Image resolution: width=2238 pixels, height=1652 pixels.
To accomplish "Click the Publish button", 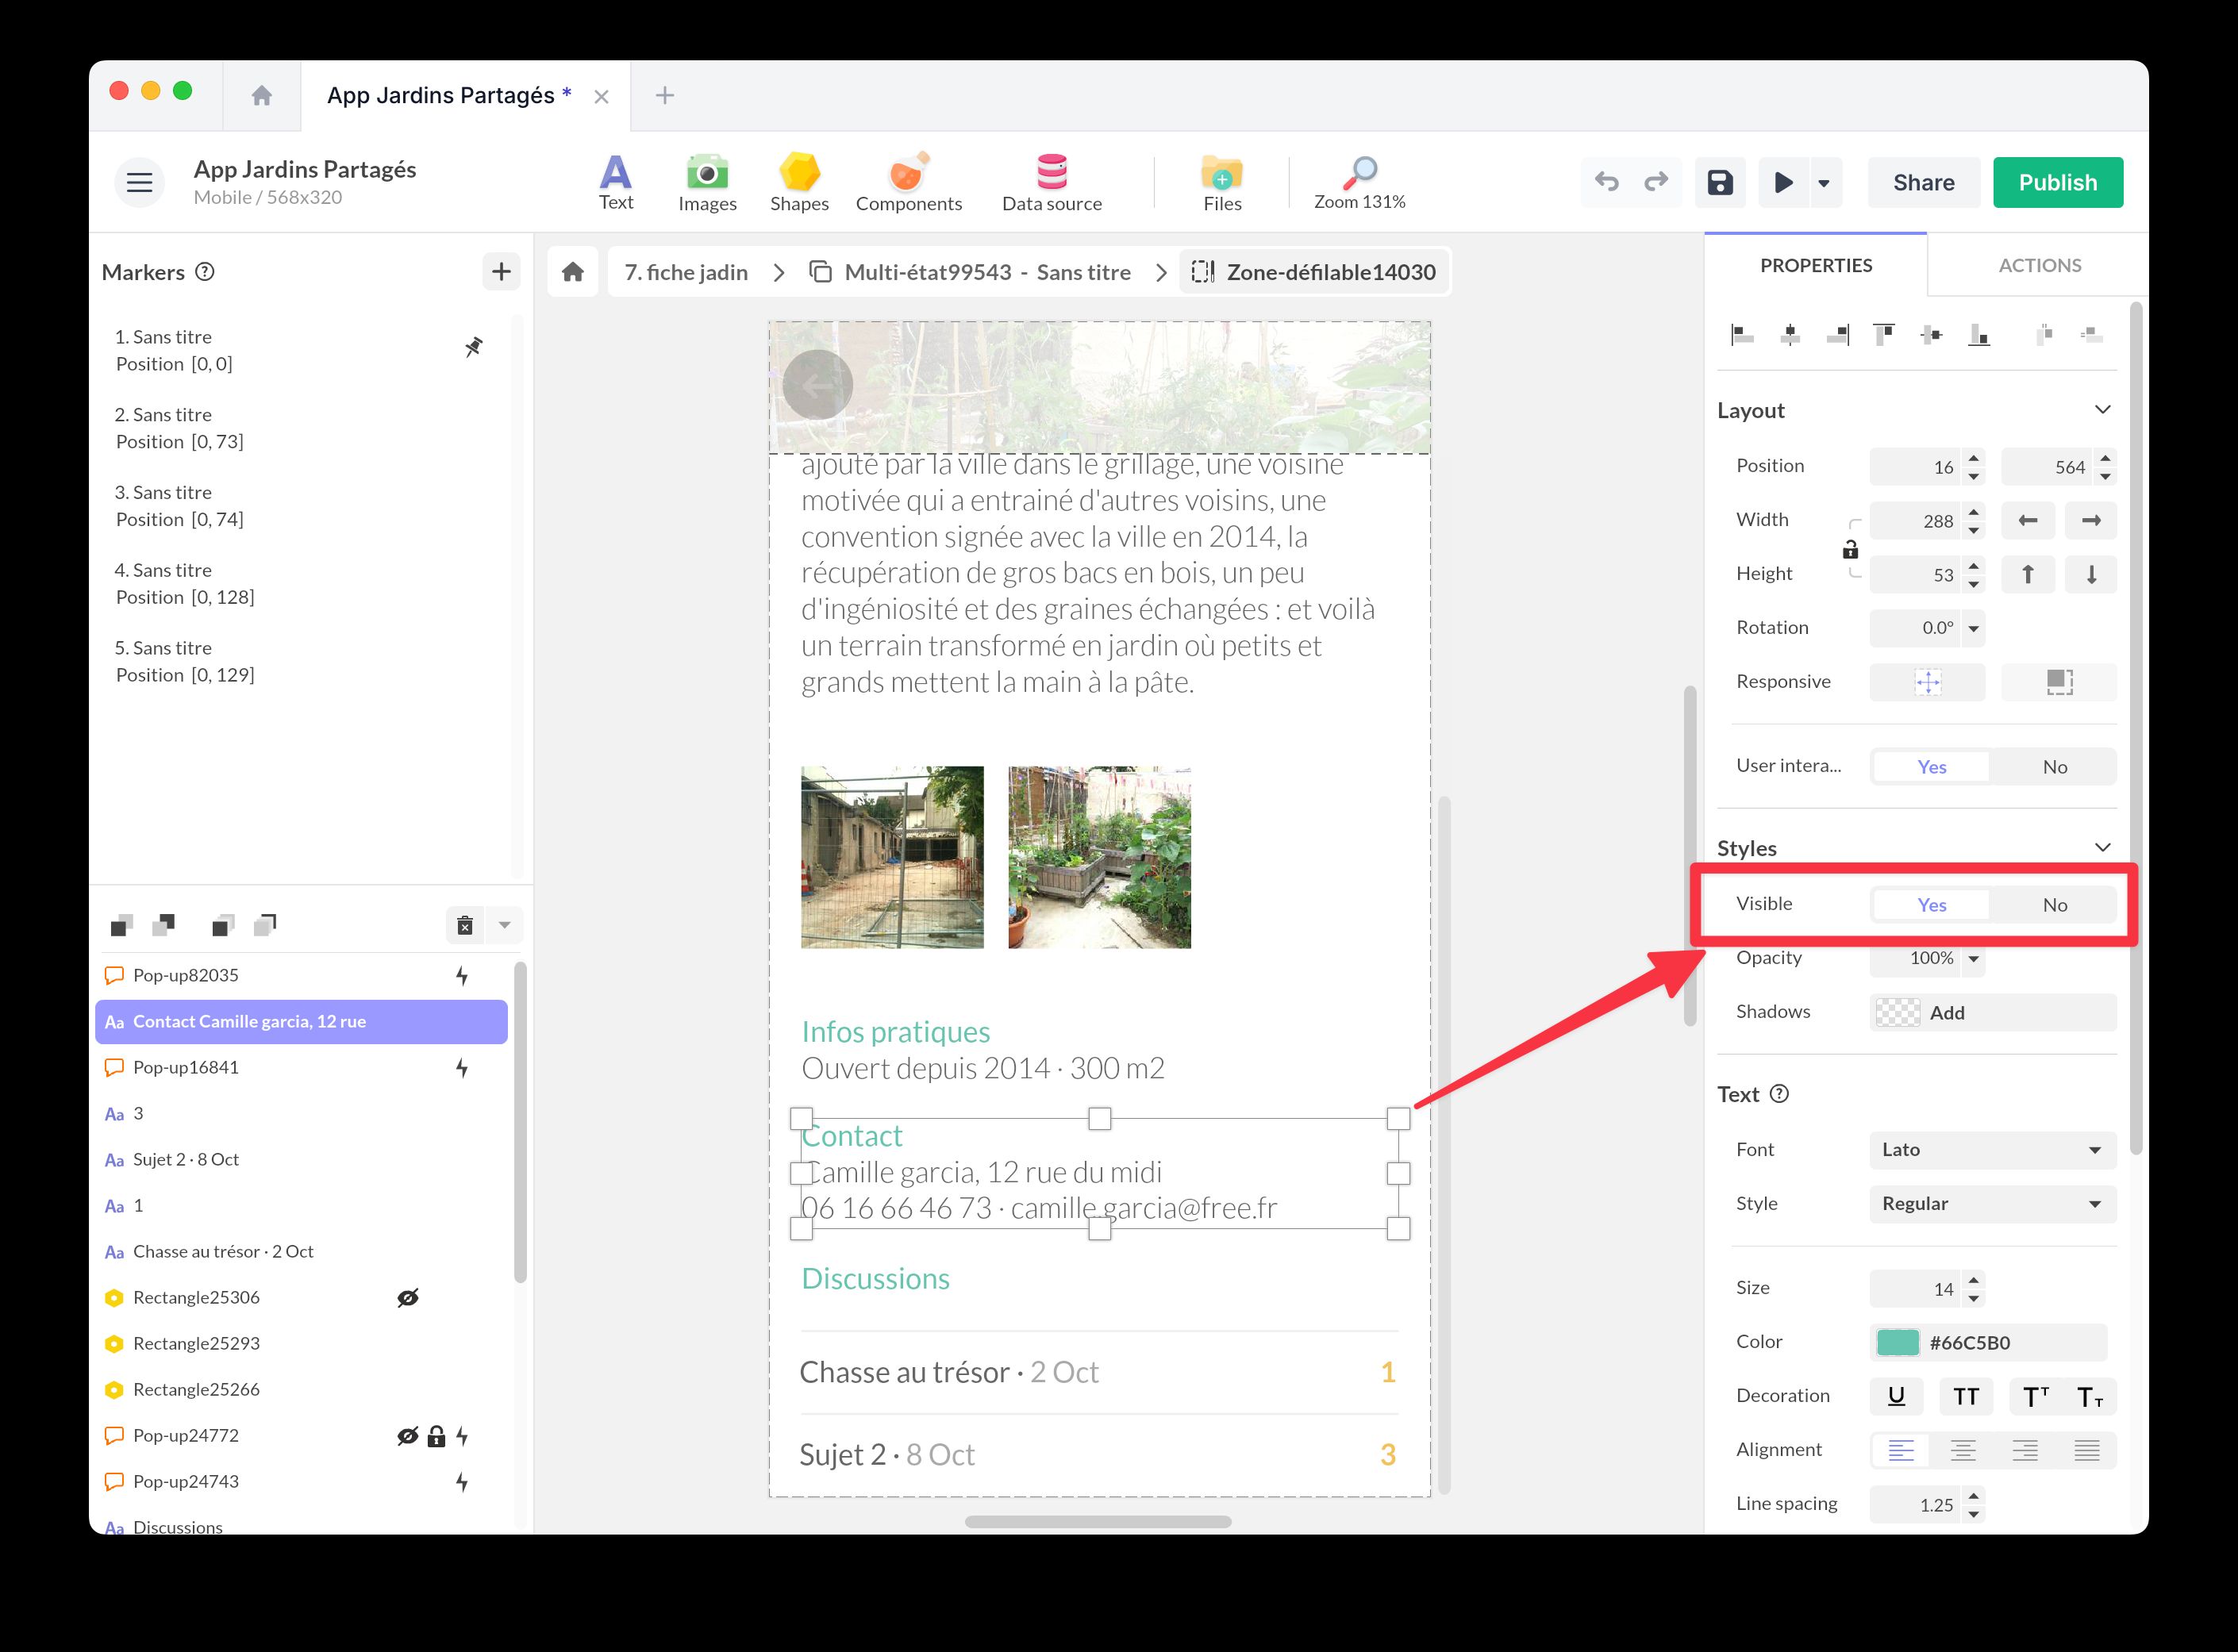I will click(2057, 182).
